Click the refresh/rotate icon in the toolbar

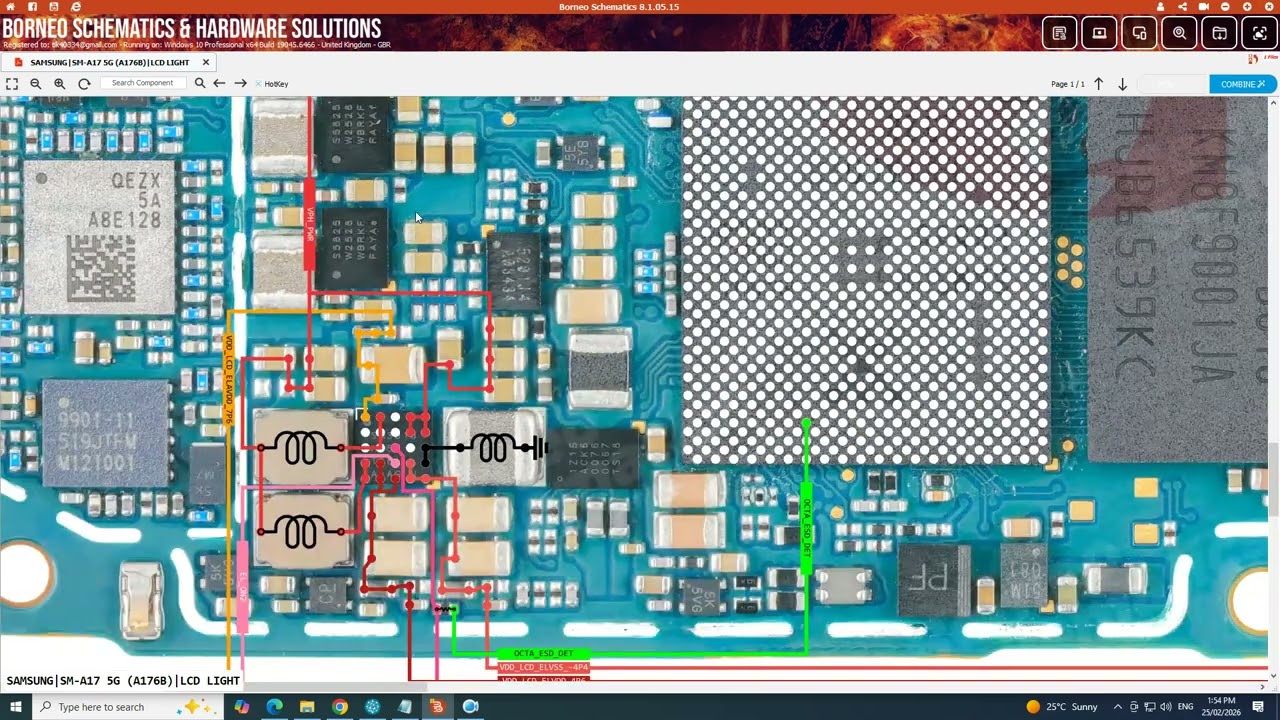[84, 83]
